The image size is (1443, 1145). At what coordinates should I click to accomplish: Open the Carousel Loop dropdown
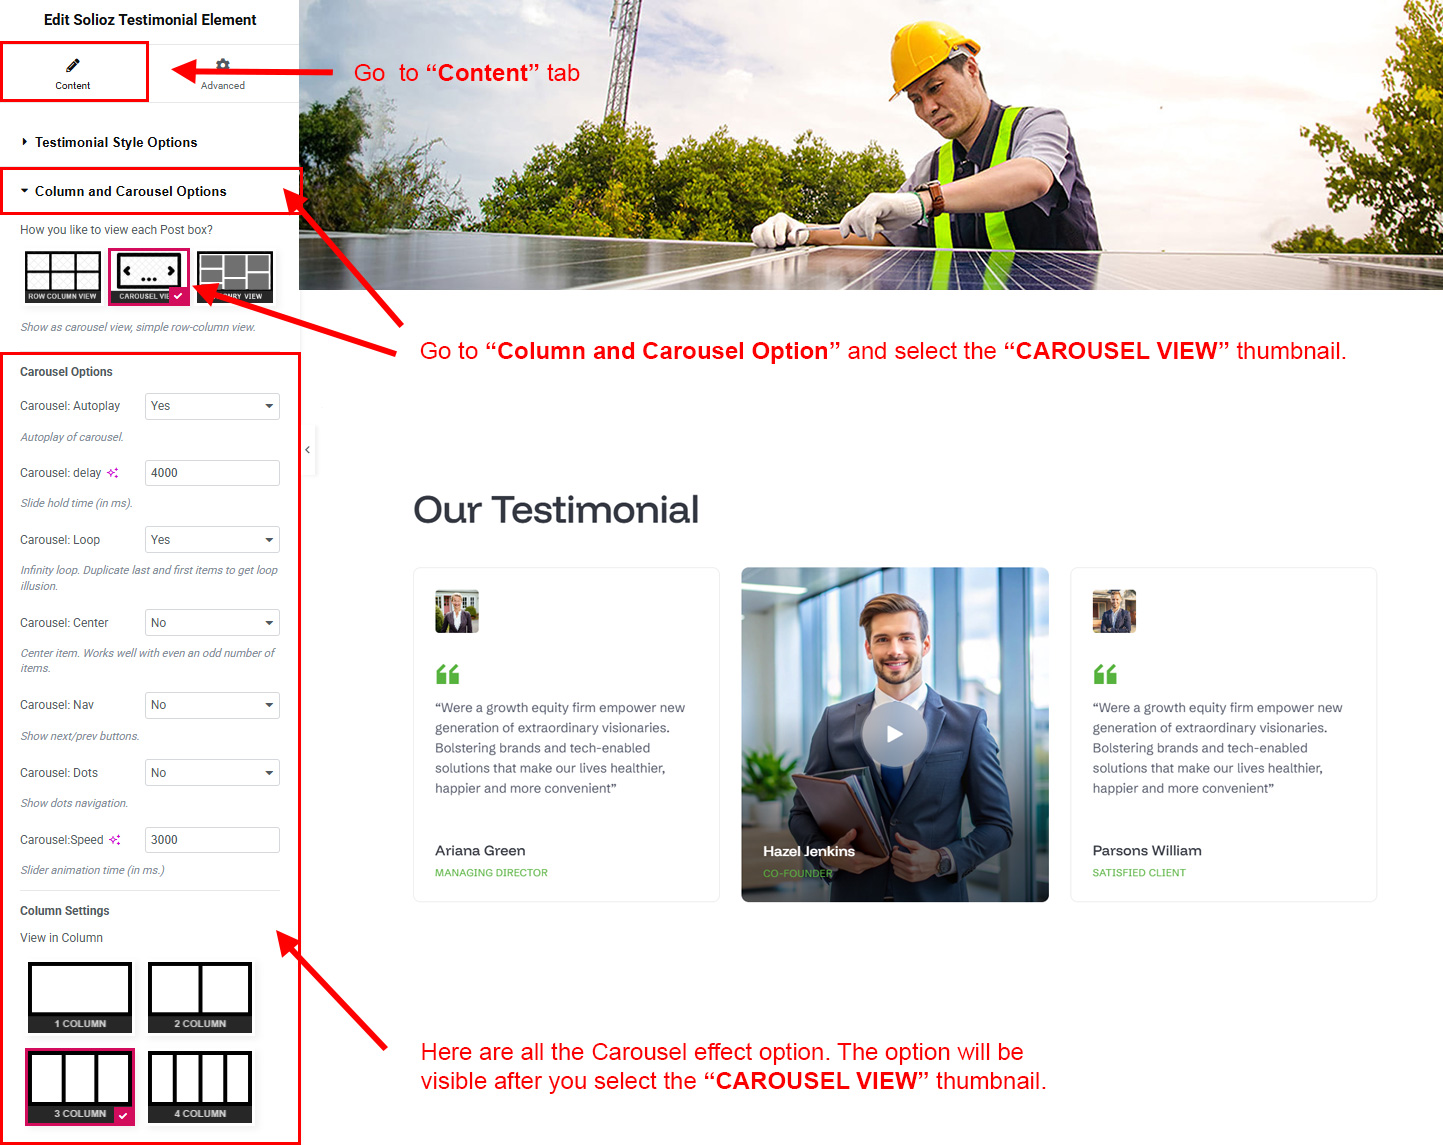[212, 540]
